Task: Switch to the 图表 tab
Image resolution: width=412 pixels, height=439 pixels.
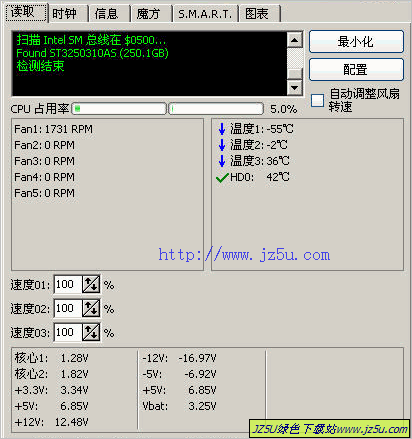Action: (x=260, y=14)
